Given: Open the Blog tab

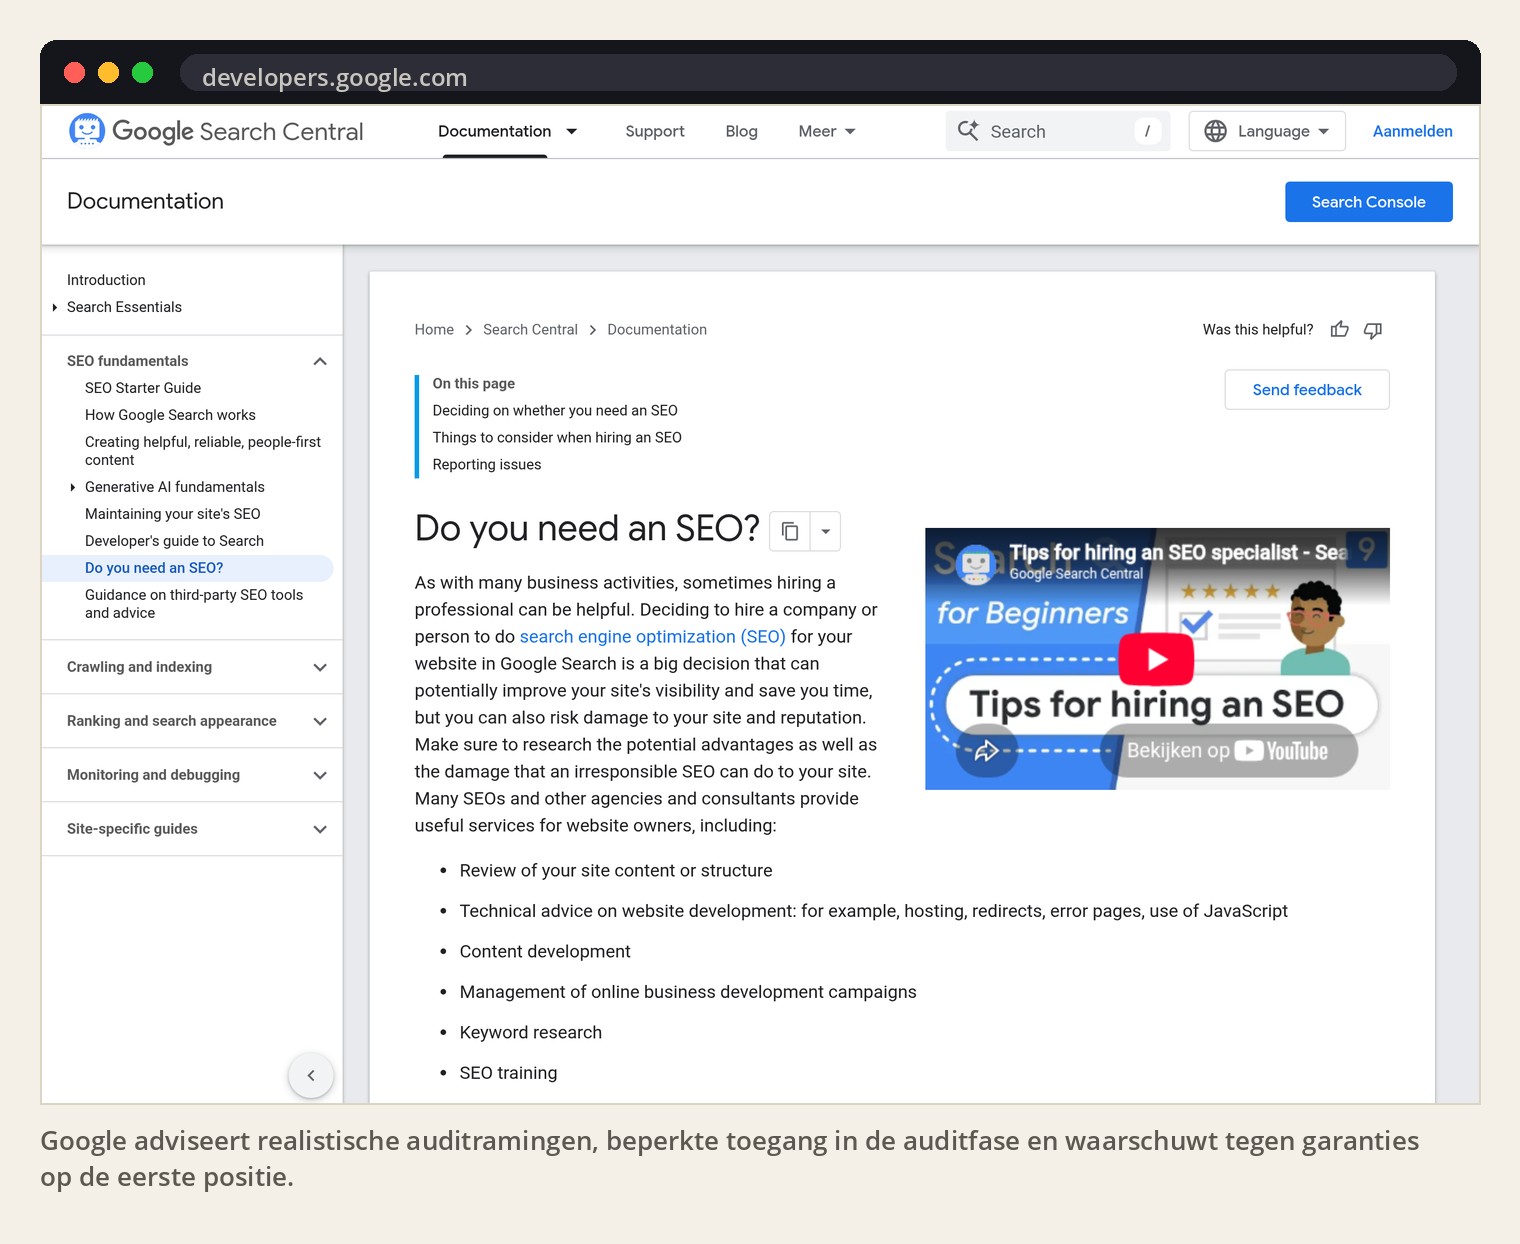Looking at the screenshot, I should pyautogui.click(x=741, y=131).
